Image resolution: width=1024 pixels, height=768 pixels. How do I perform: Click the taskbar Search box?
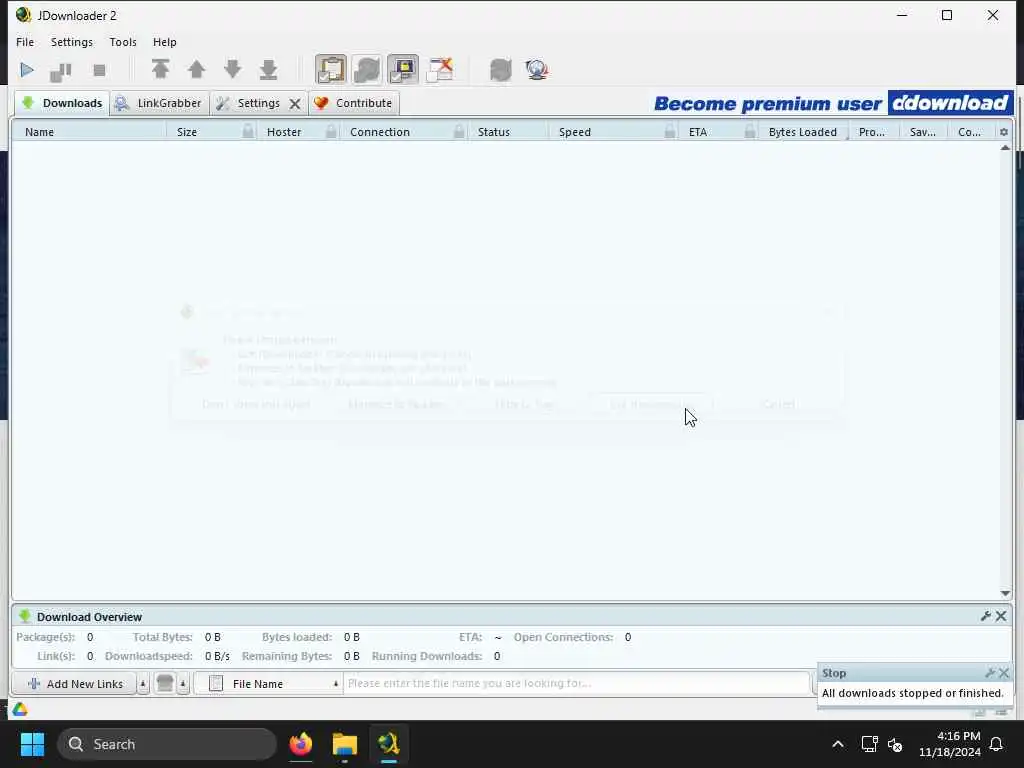[167, 744]
